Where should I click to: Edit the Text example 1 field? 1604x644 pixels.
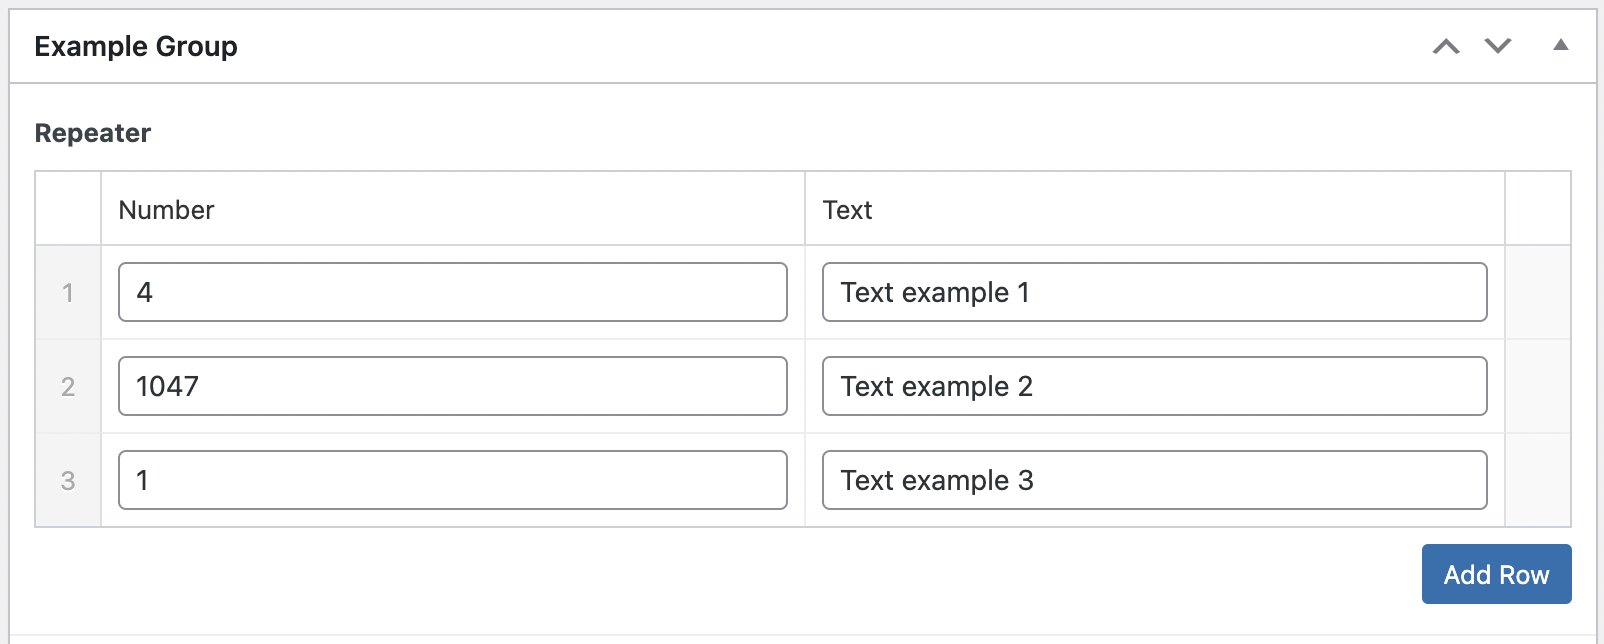[x=1154, y=292]
